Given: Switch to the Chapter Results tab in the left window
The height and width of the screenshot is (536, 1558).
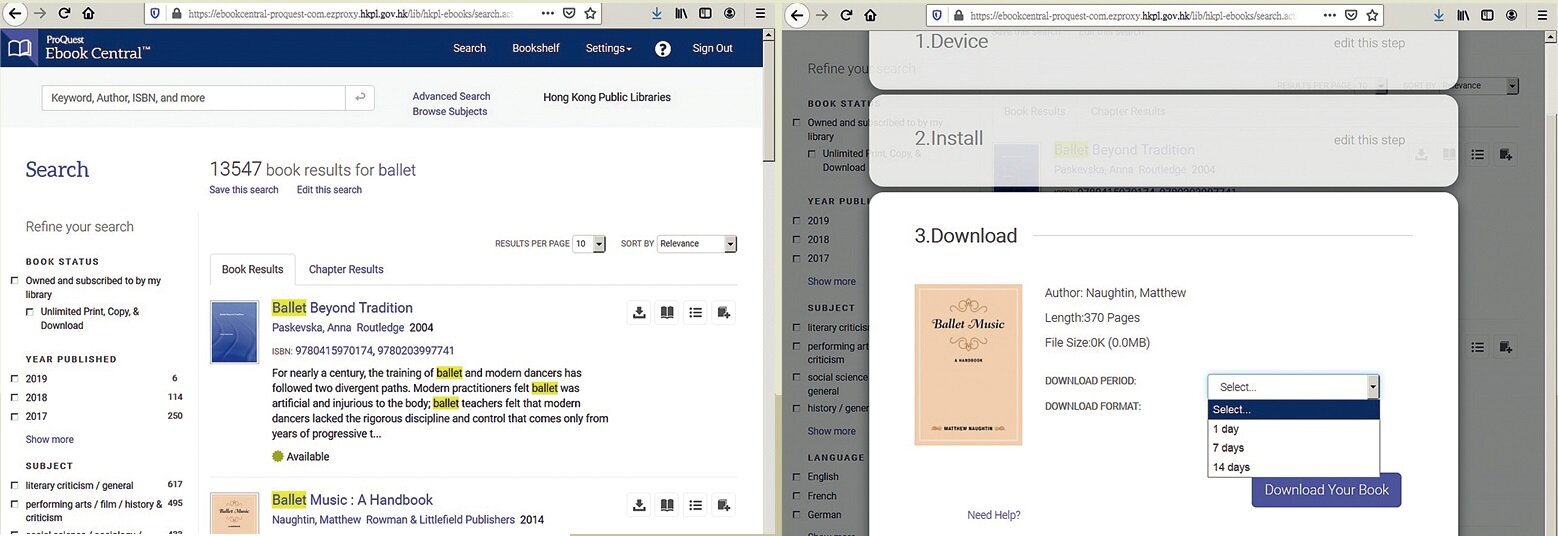Looking at the screenshot, I should tap(346, 269).
